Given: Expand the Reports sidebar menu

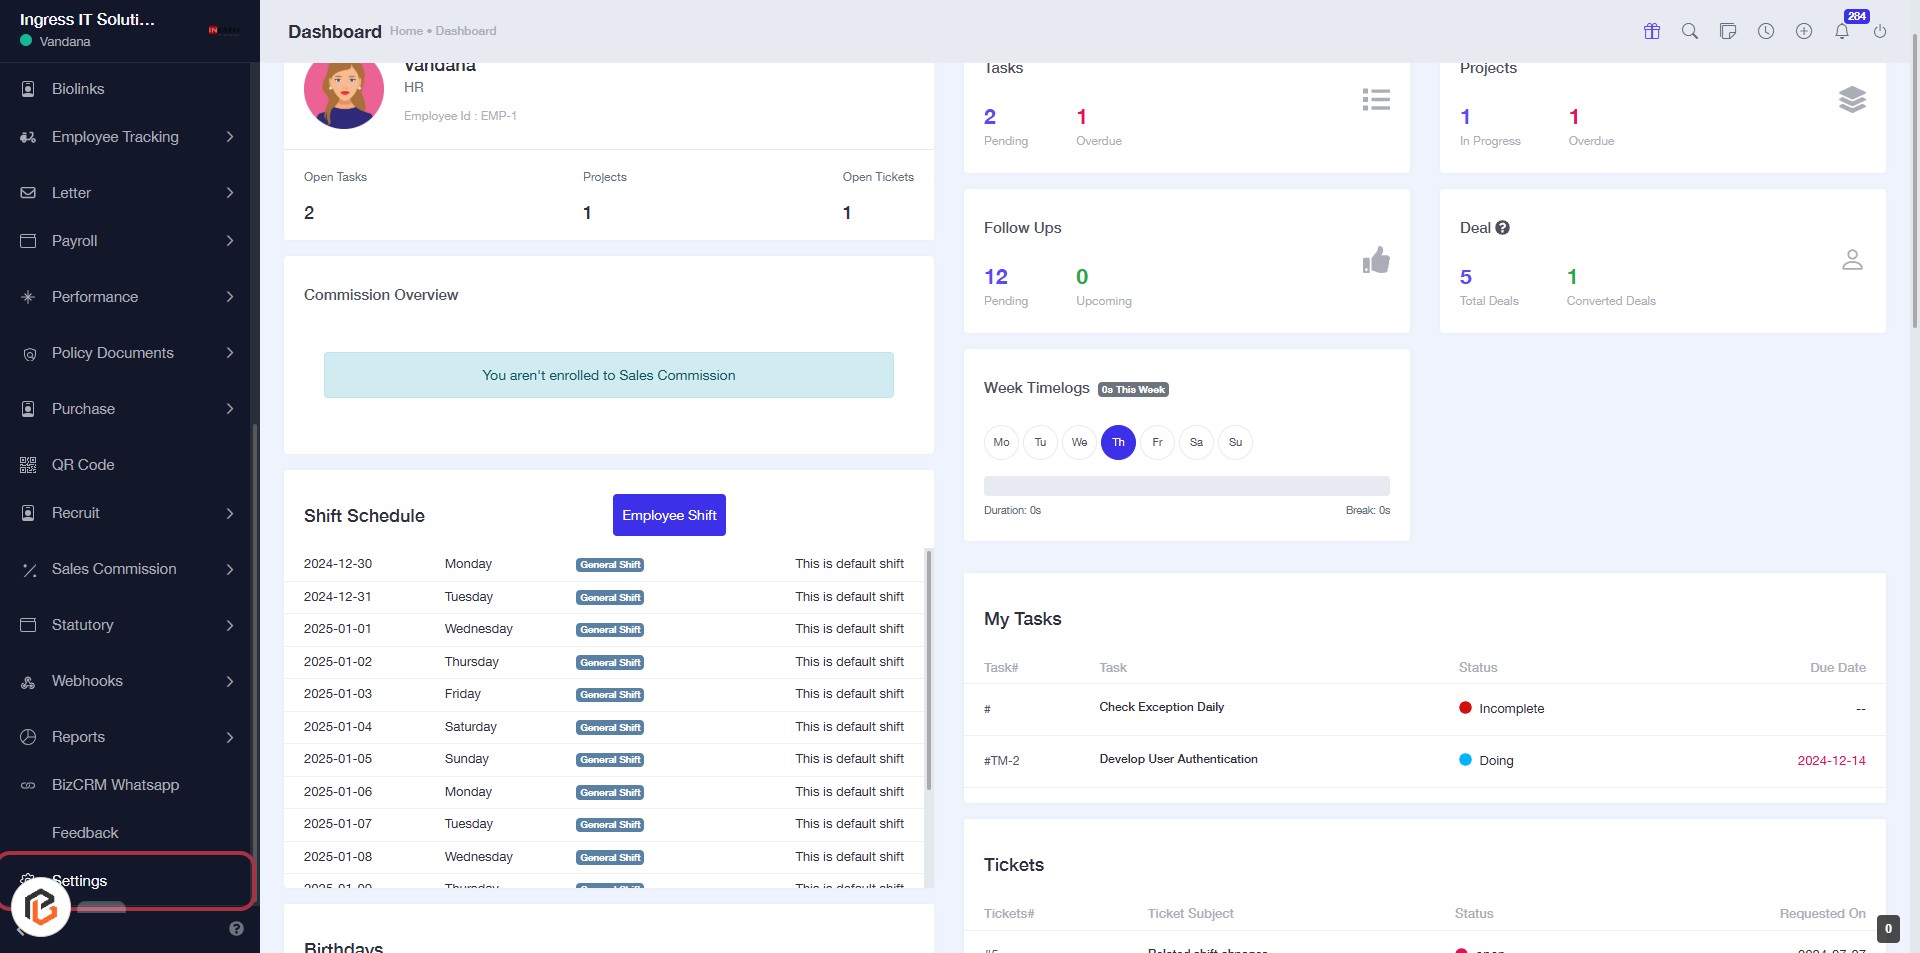Looking at the screenshot, I should point(78,737).
